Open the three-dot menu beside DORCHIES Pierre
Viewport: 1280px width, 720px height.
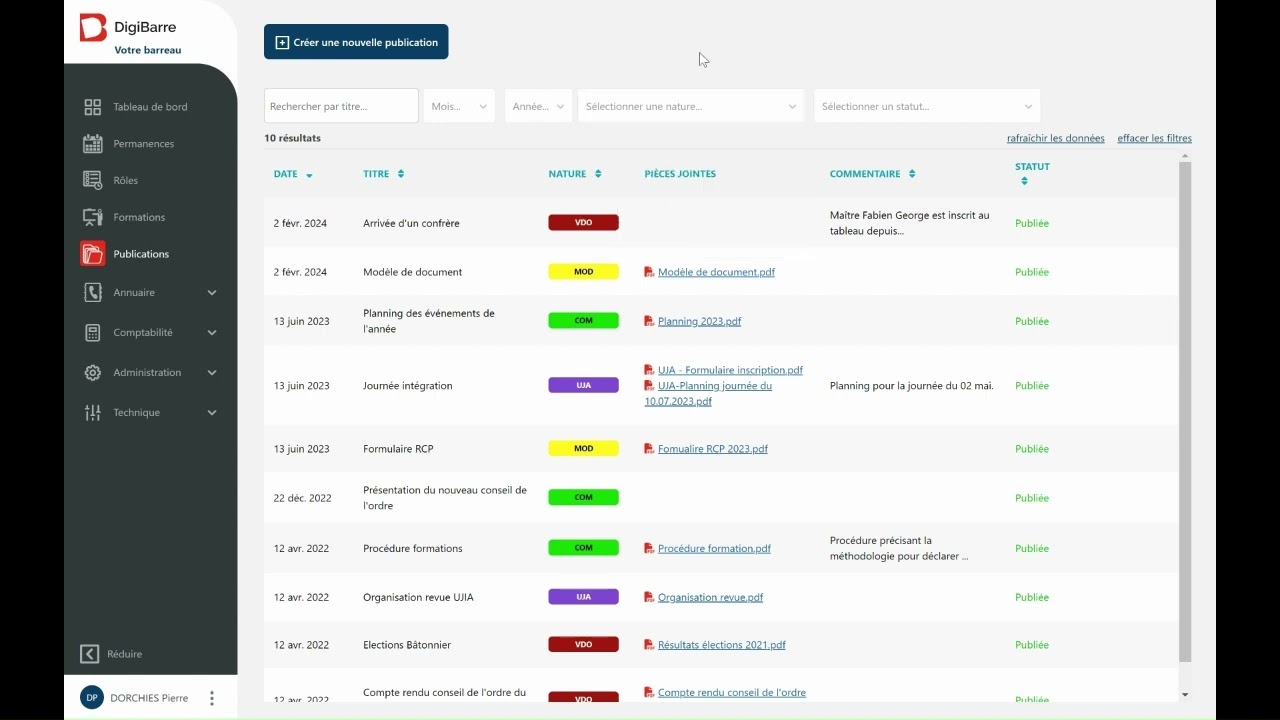pos(211,698)
